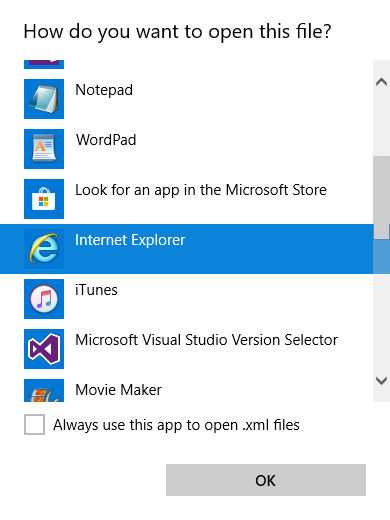
Task: Choose Movie Maker from the list
Action: pos(118,390)
